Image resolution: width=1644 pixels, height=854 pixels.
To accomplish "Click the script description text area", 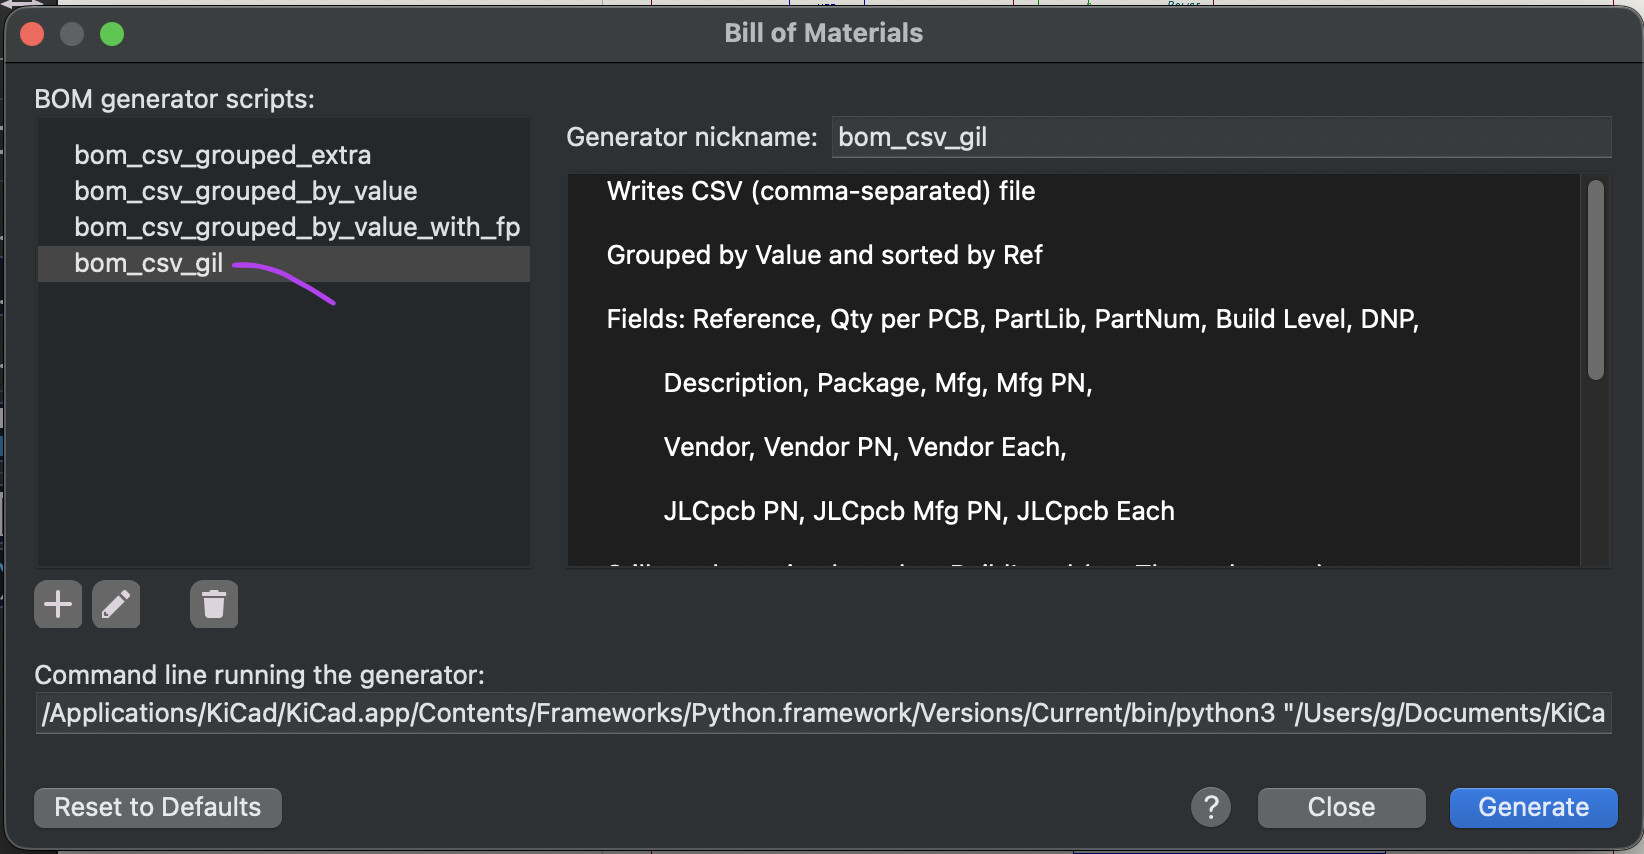I will click(x=1074, y=370).
